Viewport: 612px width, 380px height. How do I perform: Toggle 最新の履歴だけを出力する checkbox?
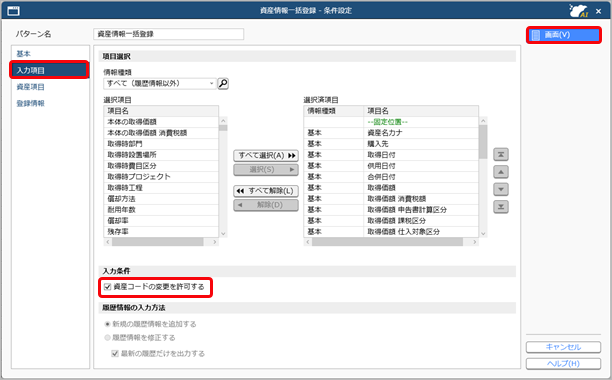115,353
